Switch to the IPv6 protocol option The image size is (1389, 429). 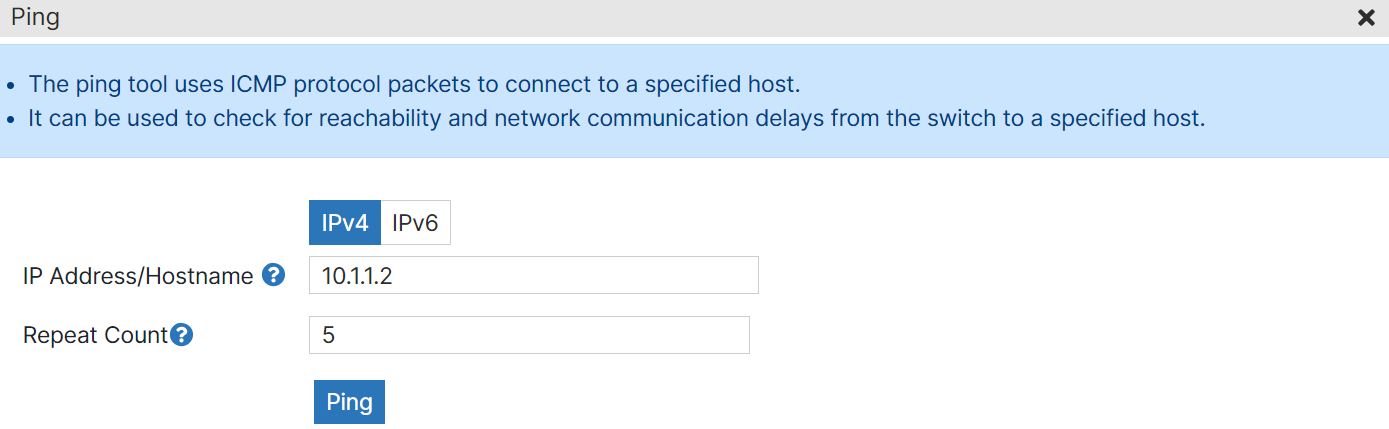(415, 223)
